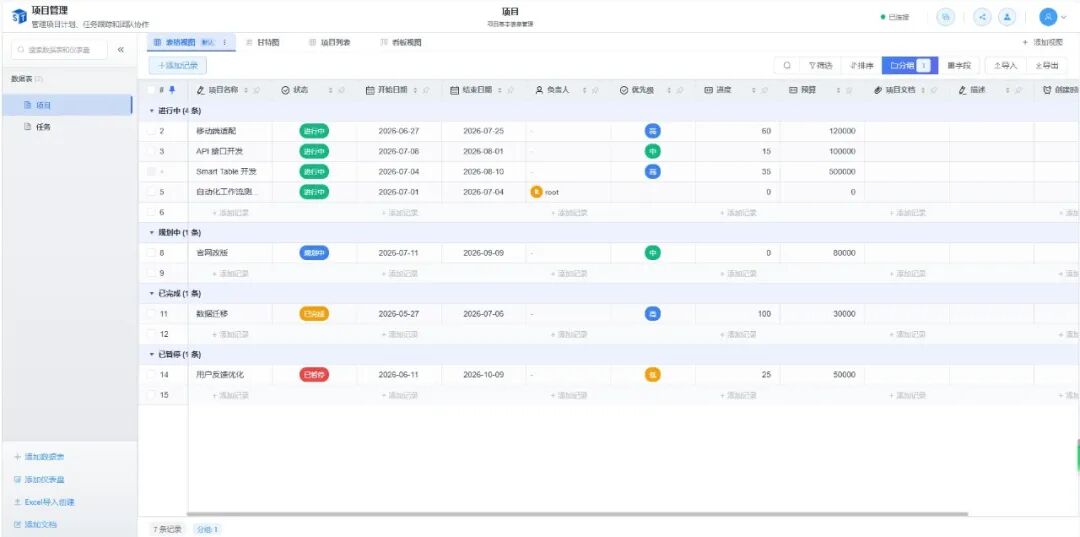Tick the checkbox for row 8 官网改版
The image size is (1080, 537).
pyautogui.click(x=151, y=253)
